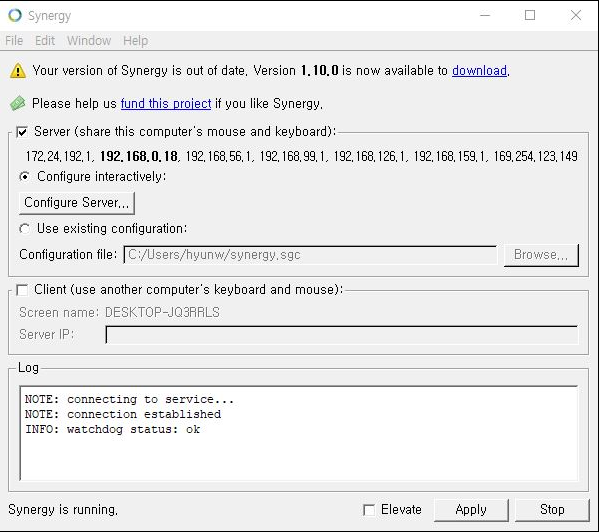599x532 pixels.
Task: Click the IP address 172.24.192.1
Action: click(x=59, y=156)
